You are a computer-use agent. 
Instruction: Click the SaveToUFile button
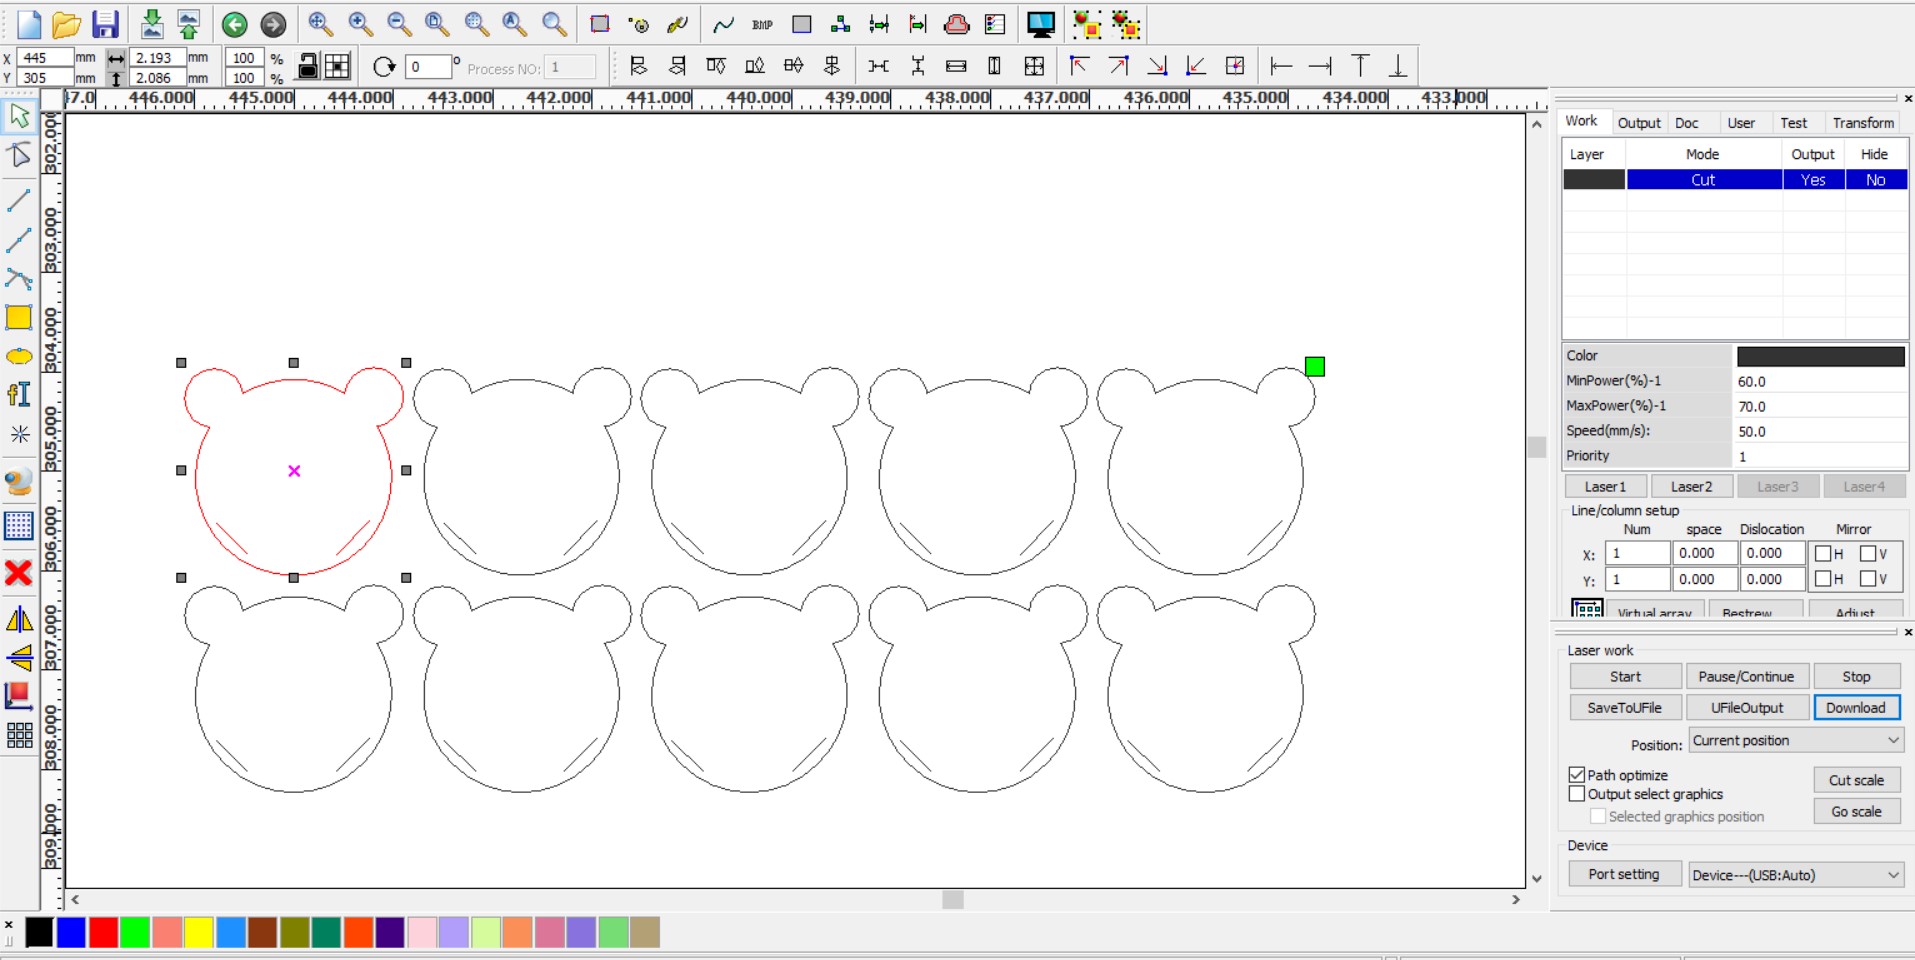pyautogui.click(x=1625, y=708)
